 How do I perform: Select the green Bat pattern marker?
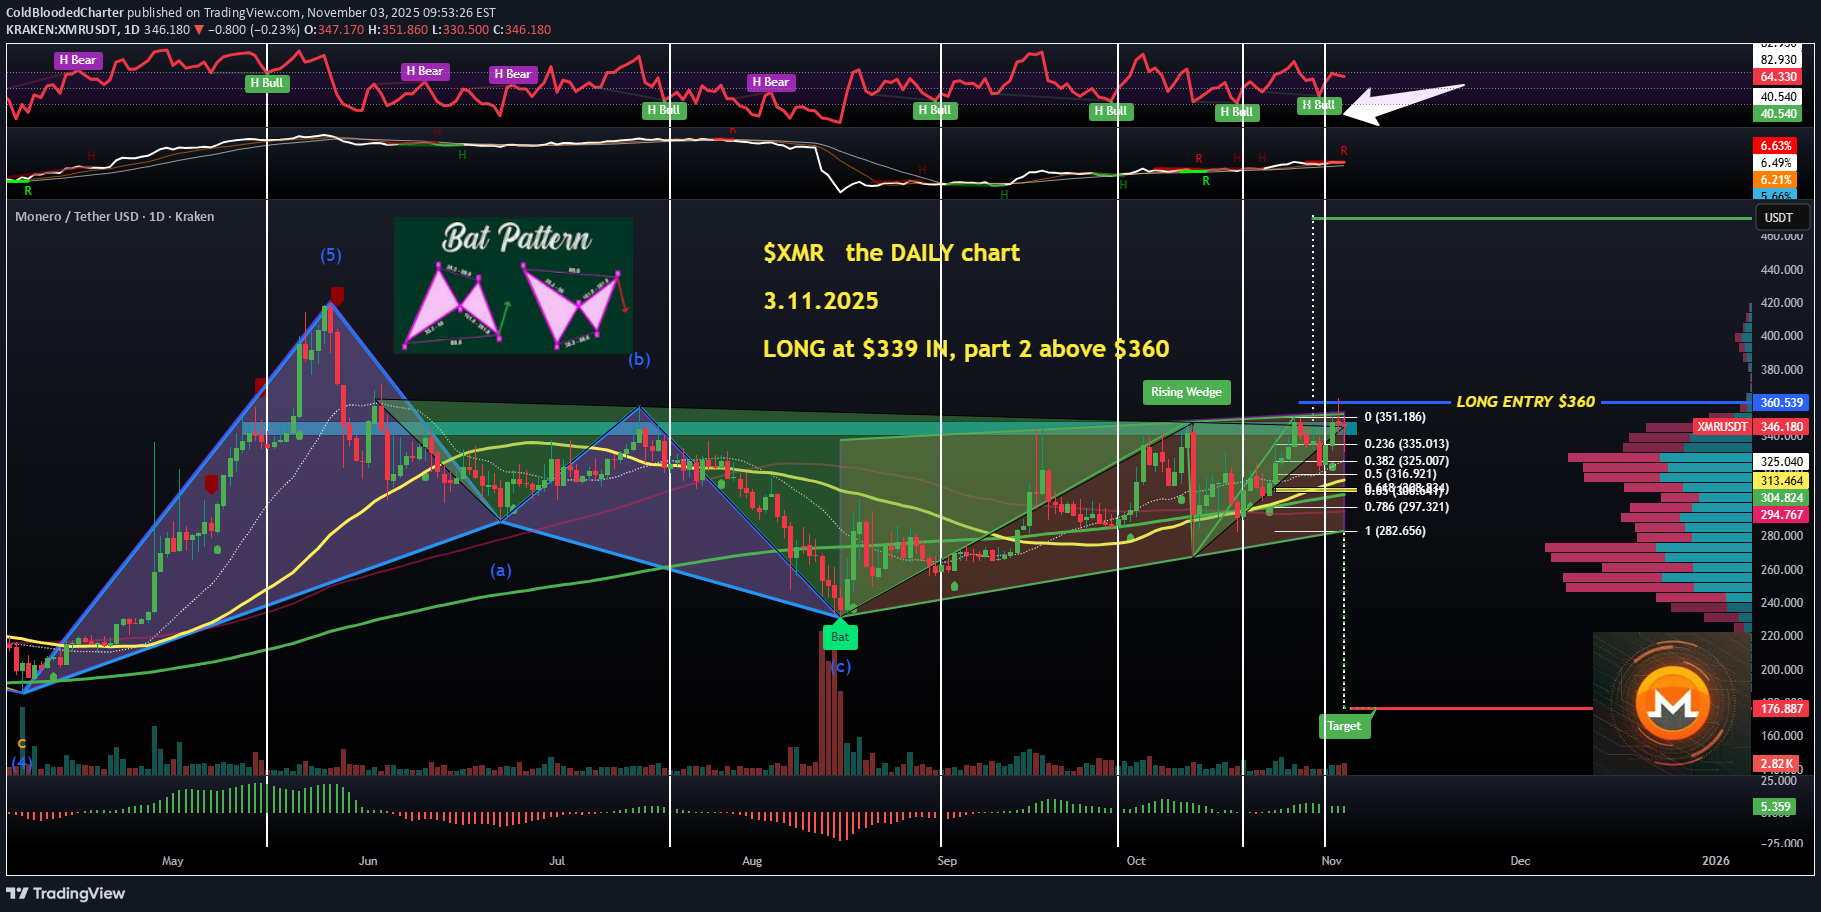(x=840, y=636)
